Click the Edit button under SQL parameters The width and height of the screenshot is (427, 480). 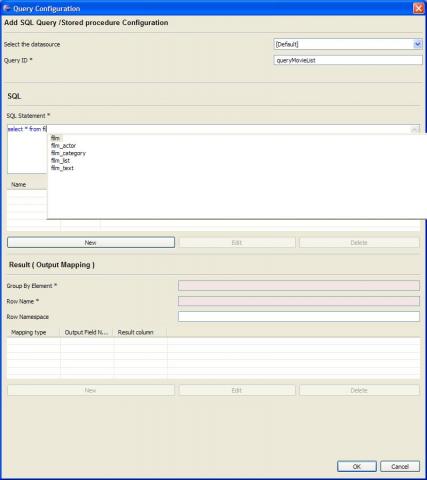coord(237,242)
